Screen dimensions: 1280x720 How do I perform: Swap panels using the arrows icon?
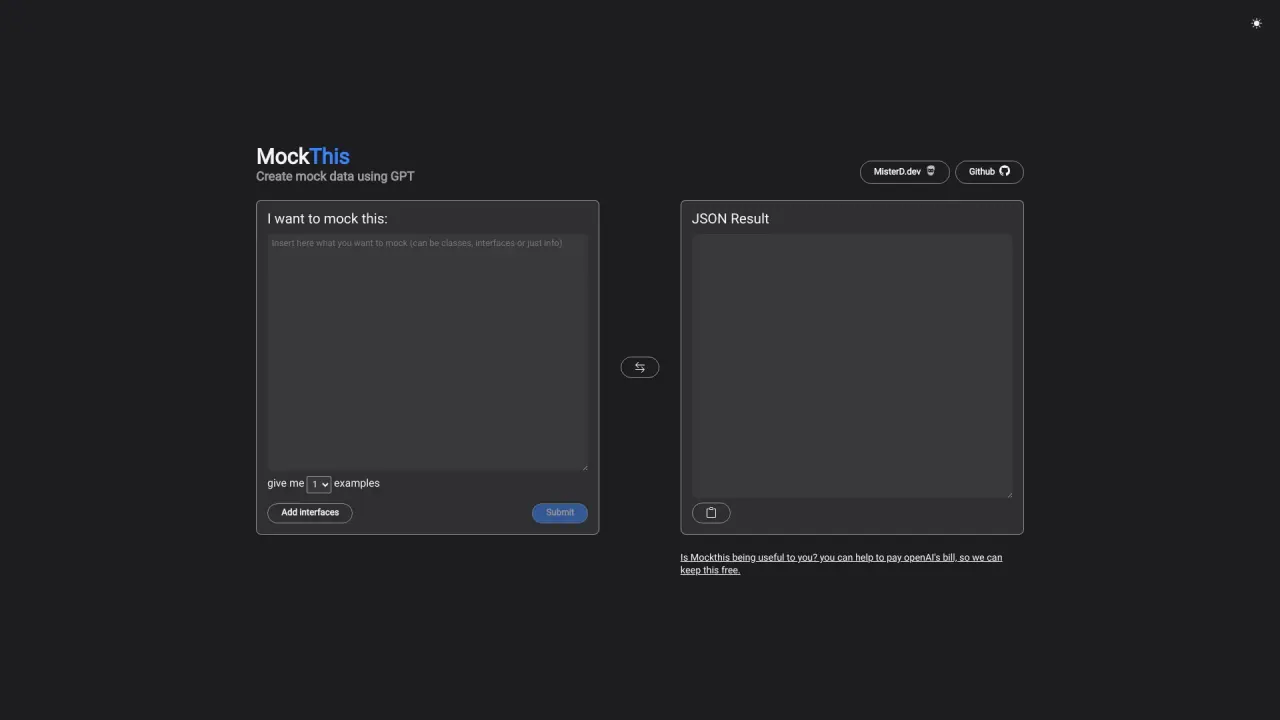coord(640,367)
